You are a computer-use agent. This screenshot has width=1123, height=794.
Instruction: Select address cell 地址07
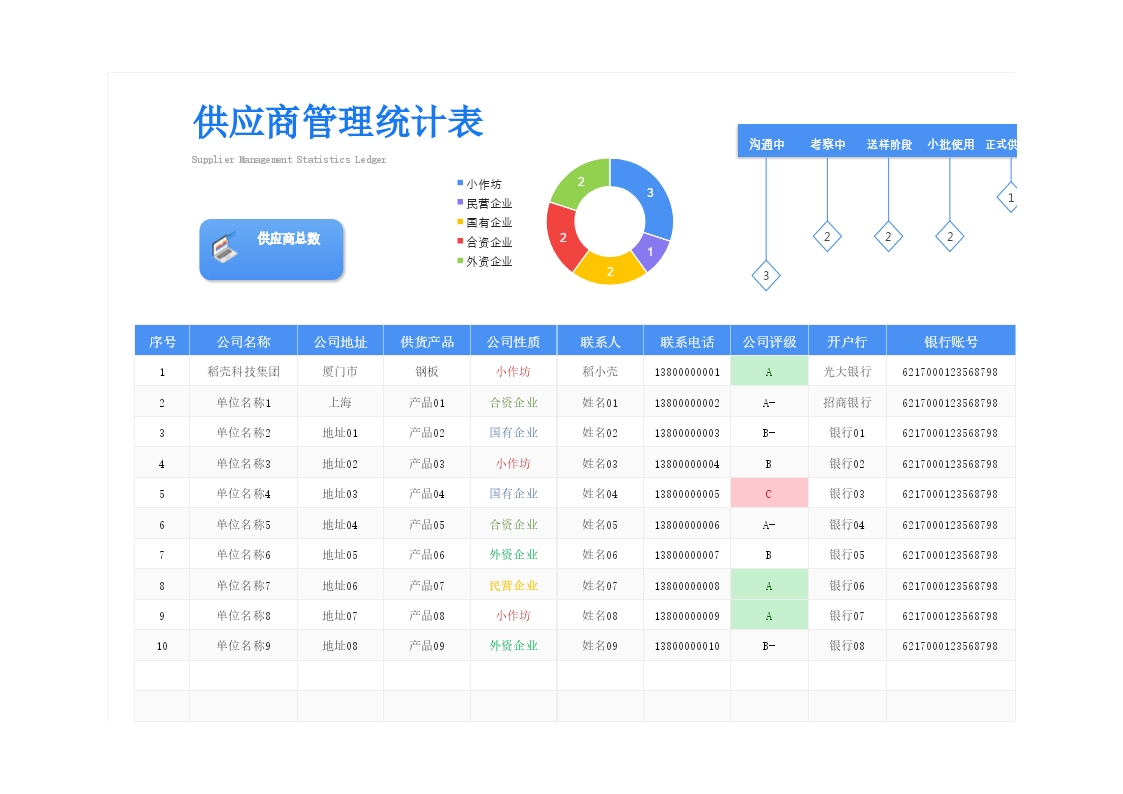(x=340, y=615)
